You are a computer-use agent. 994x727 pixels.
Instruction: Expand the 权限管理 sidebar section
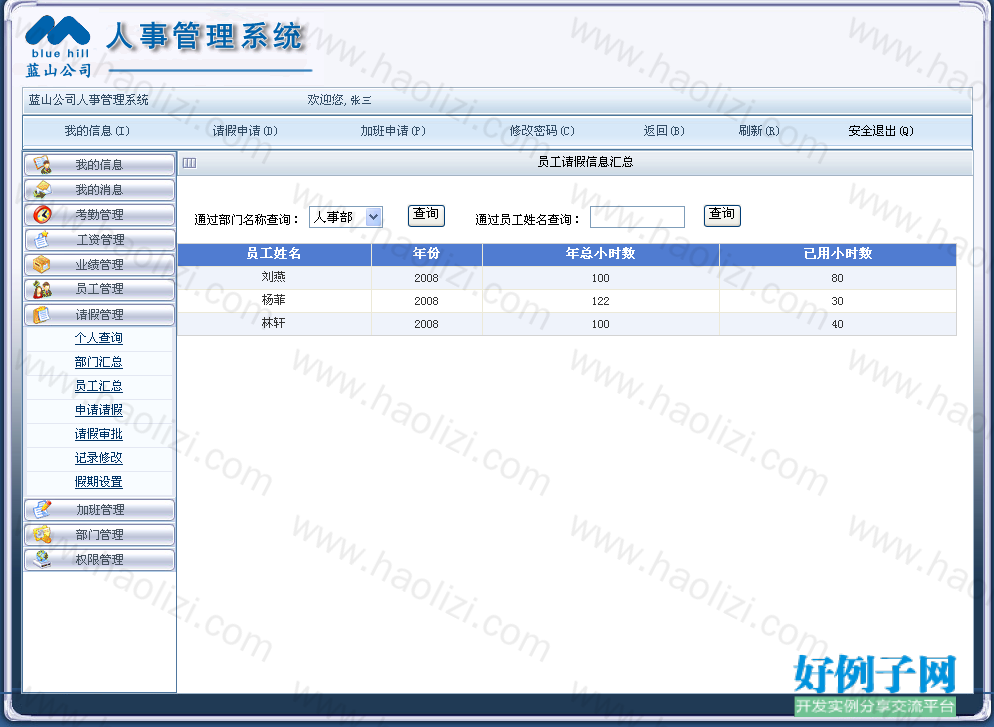pyautogui.click(x=100, y=560)
